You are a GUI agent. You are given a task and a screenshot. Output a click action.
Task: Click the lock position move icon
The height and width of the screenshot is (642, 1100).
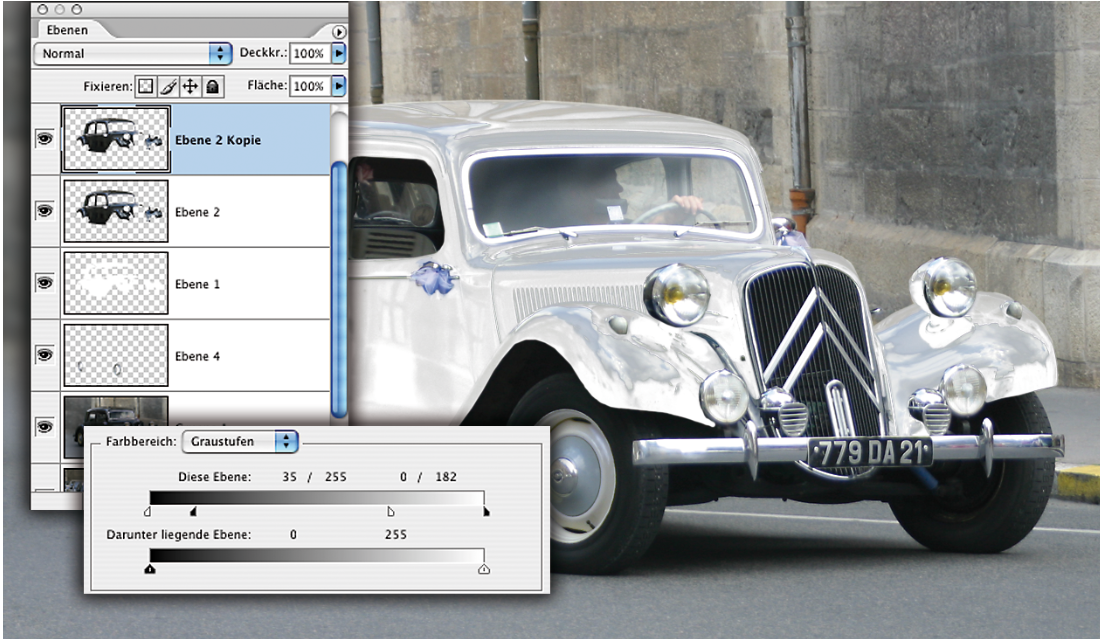[190, 87]
